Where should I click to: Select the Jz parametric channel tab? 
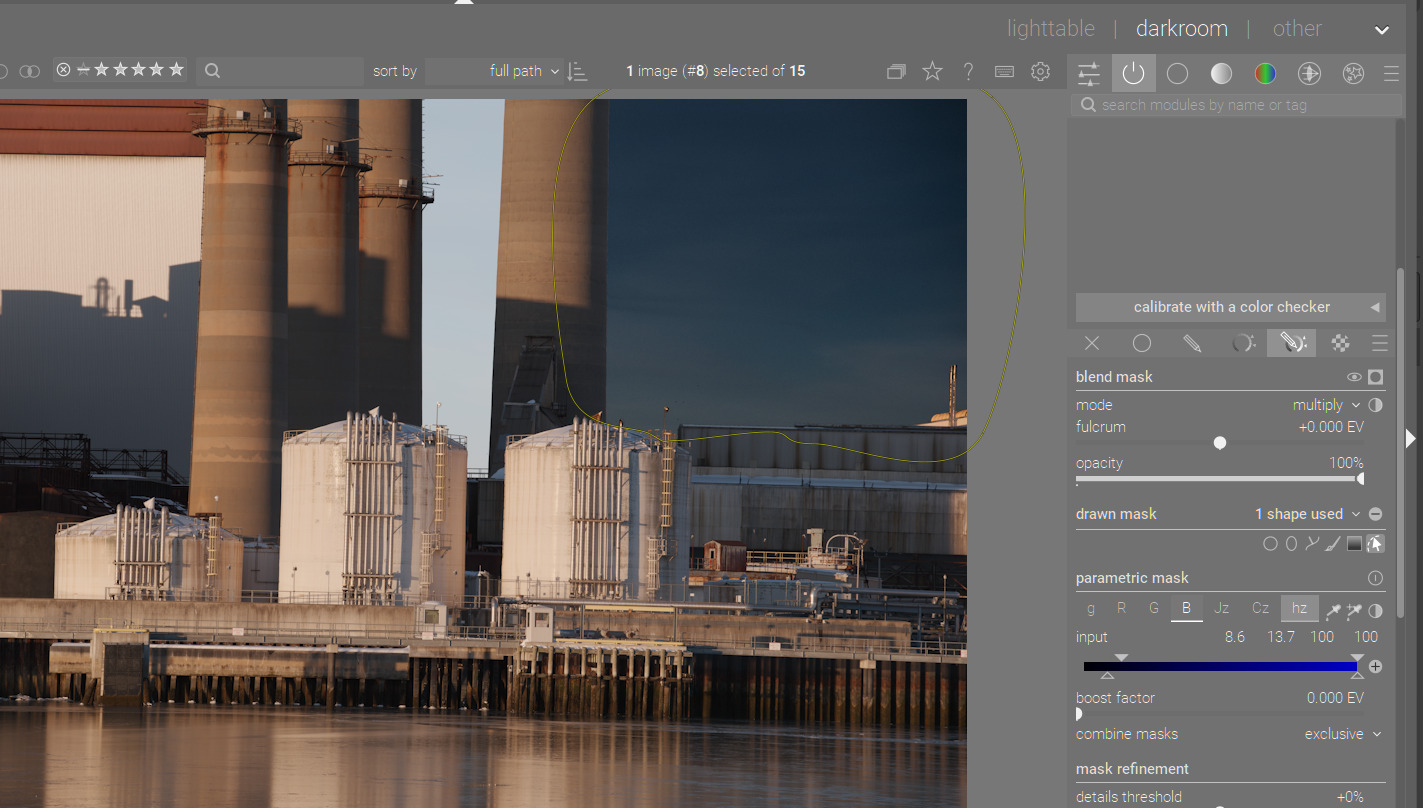1221,608
